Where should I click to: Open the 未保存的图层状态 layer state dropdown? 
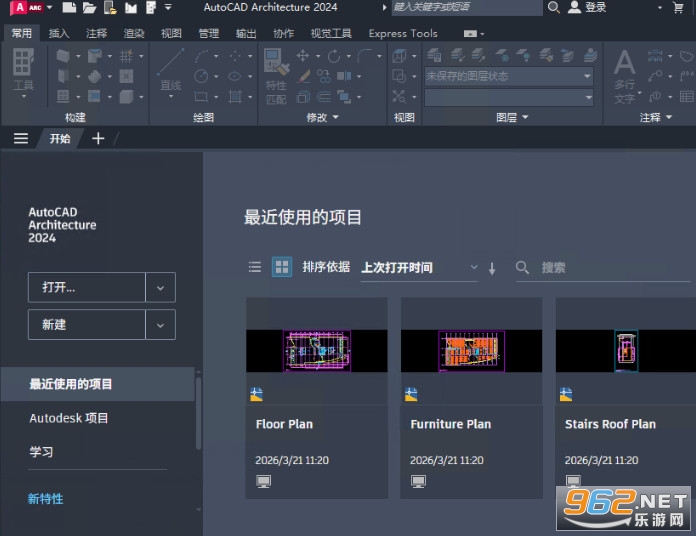[509, 76]
